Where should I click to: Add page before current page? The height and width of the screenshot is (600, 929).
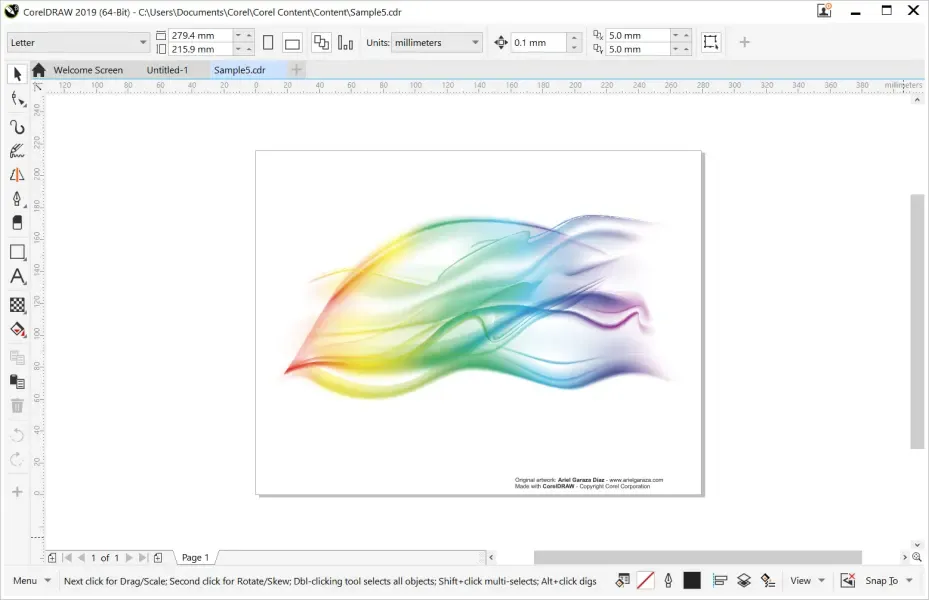tap(52, 557)
